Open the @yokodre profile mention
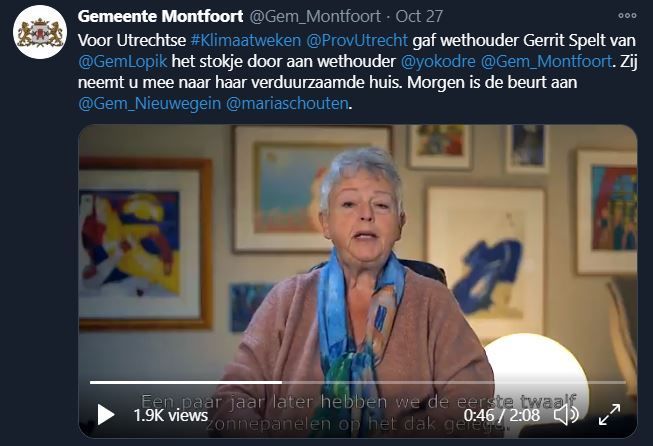Screen dimensions: 653x446 click(x=438, y=62)
